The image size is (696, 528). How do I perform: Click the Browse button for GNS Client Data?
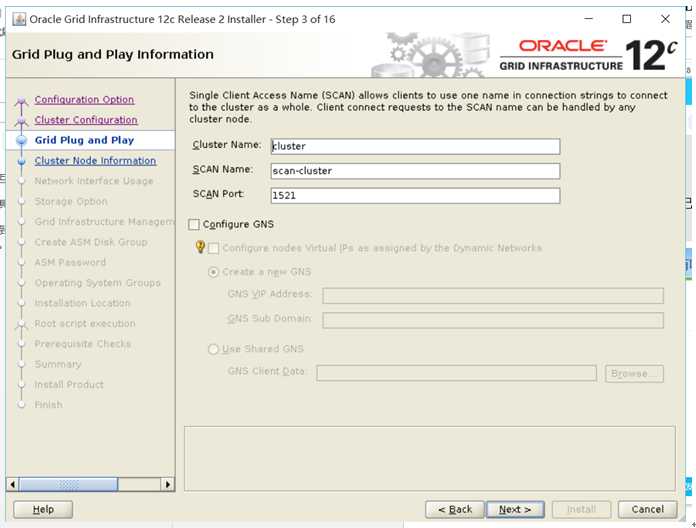pyautogui.click(x=634, y=374)
